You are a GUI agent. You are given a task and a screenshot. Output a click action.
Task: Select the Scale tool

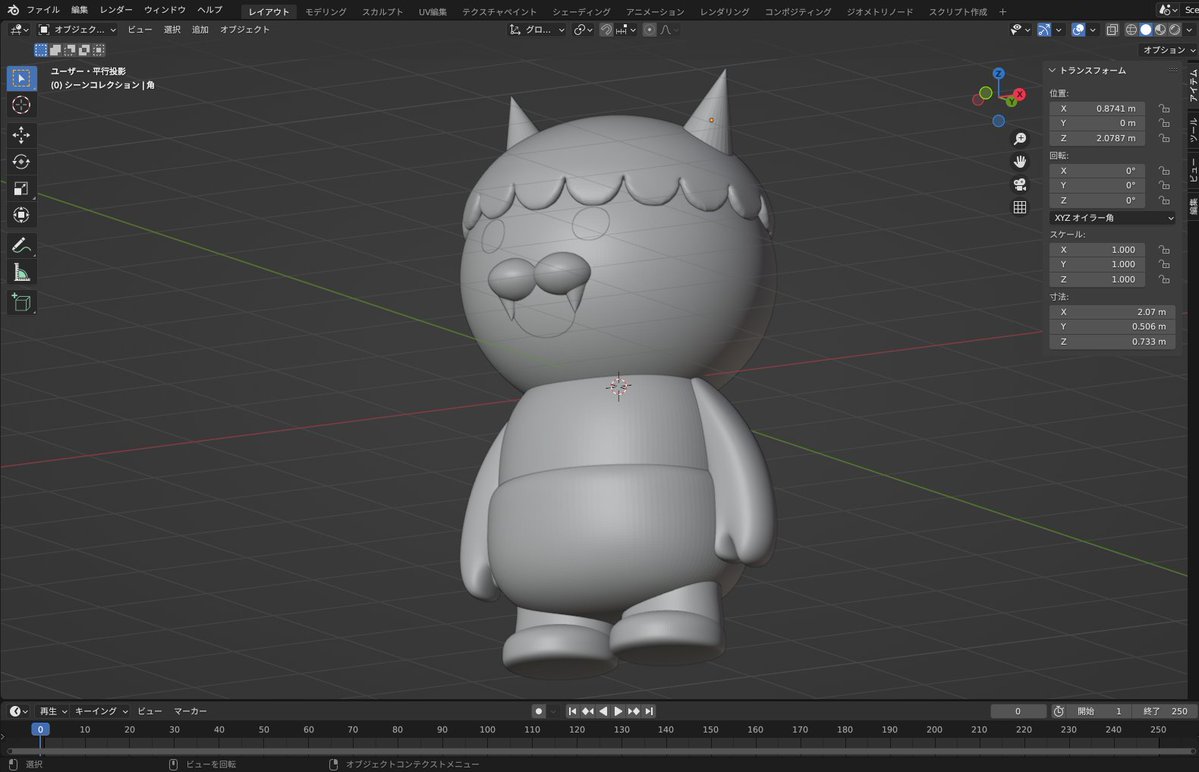[21, 188]
